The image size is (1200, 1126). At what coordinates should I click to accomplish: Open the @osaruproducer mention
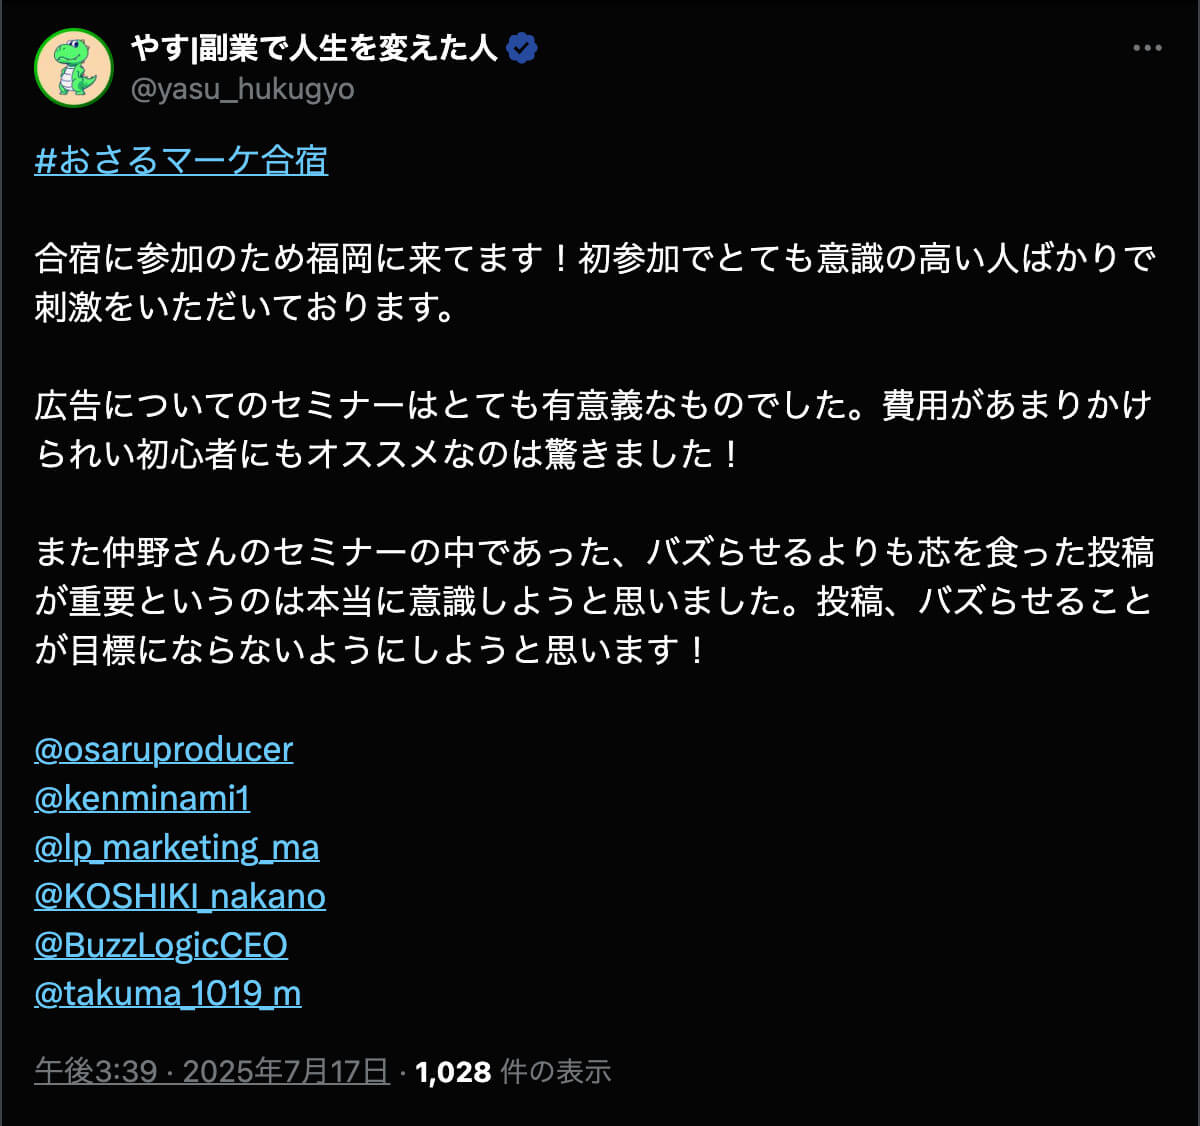coord(164,749)
